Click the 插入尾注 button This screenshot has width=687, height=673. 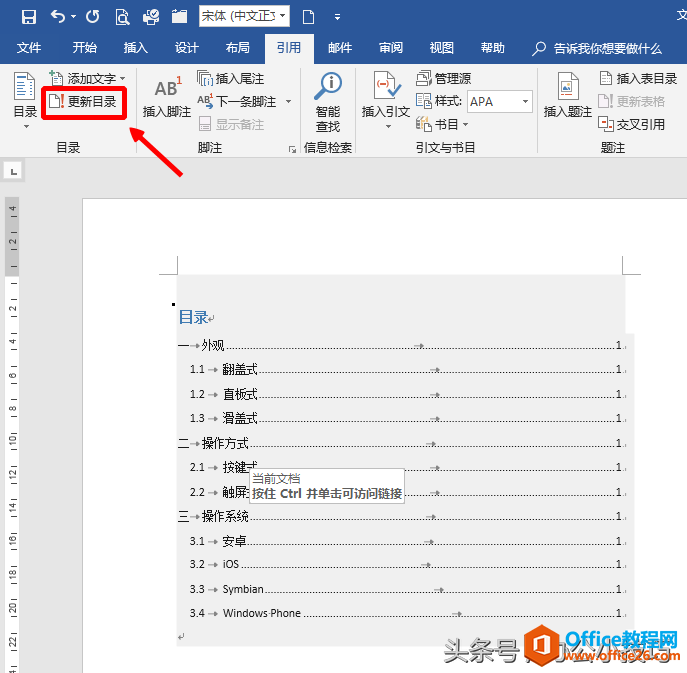click(230, 78)
